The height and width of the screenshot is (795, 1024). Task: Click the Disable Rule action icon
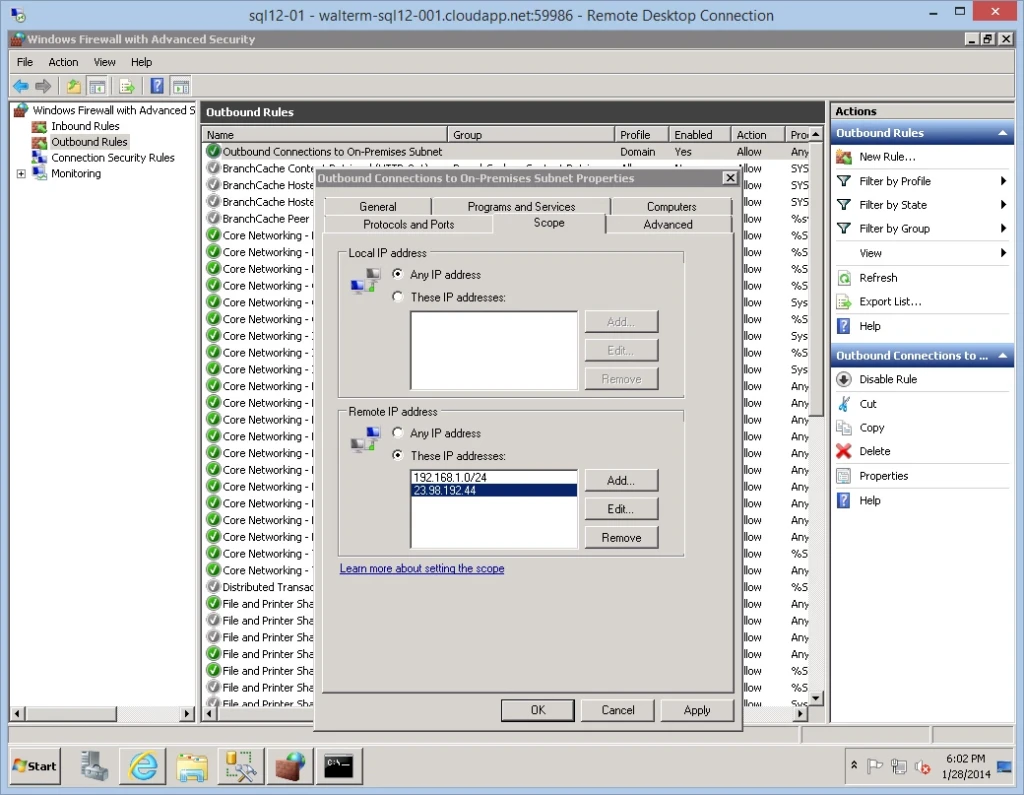tap(843, 379)
